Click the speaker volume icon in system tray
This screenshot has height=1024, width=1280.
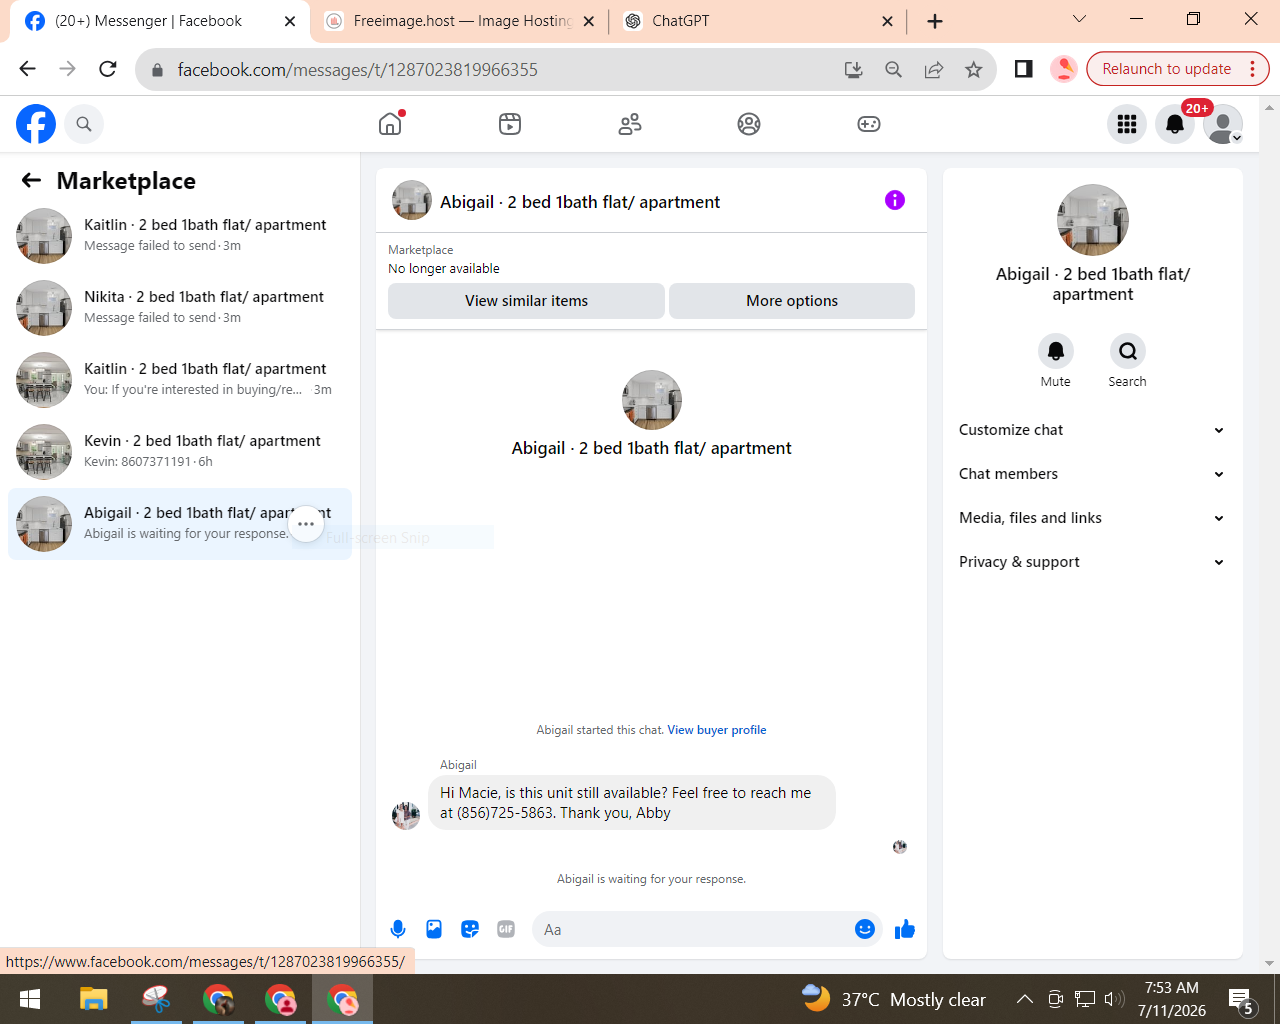[1114, 999]
